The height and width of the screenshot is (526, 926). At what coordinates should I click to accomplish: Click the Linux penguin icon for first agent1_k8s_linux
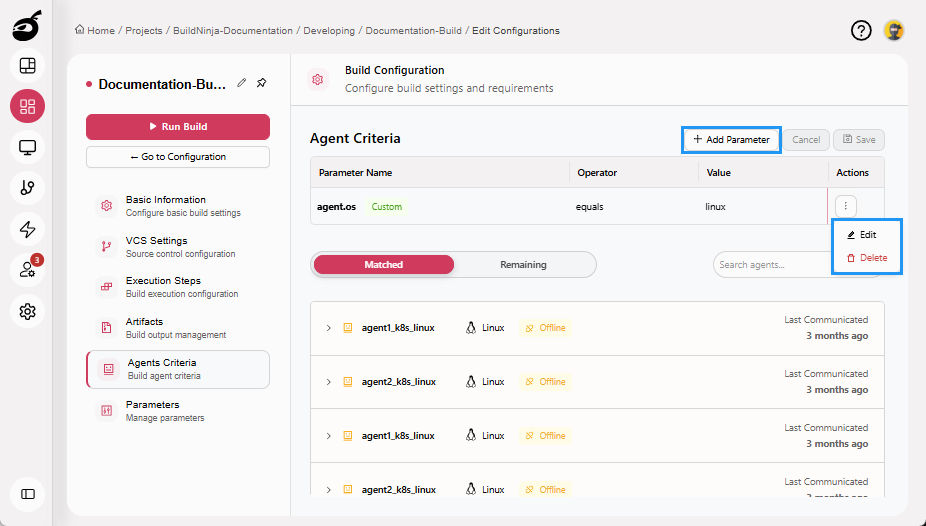click(x=471, y=328)
